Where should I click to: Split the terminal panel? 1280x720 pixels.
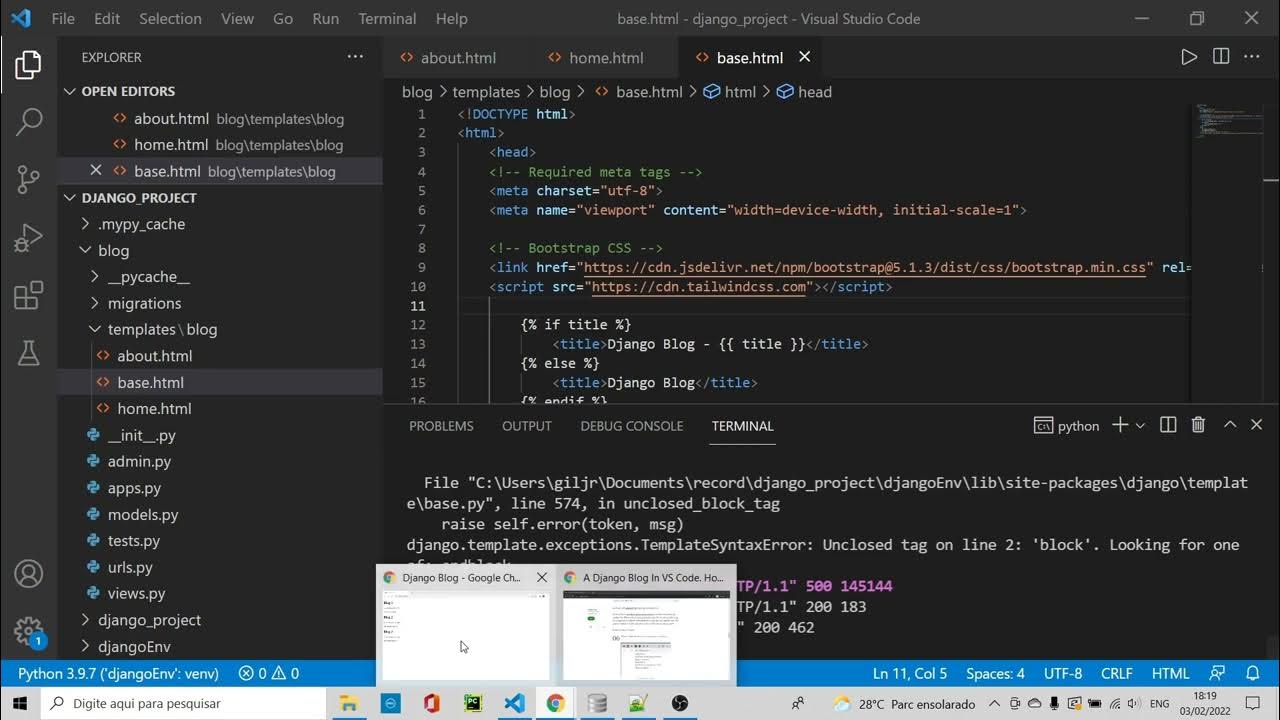point(1168,425)
